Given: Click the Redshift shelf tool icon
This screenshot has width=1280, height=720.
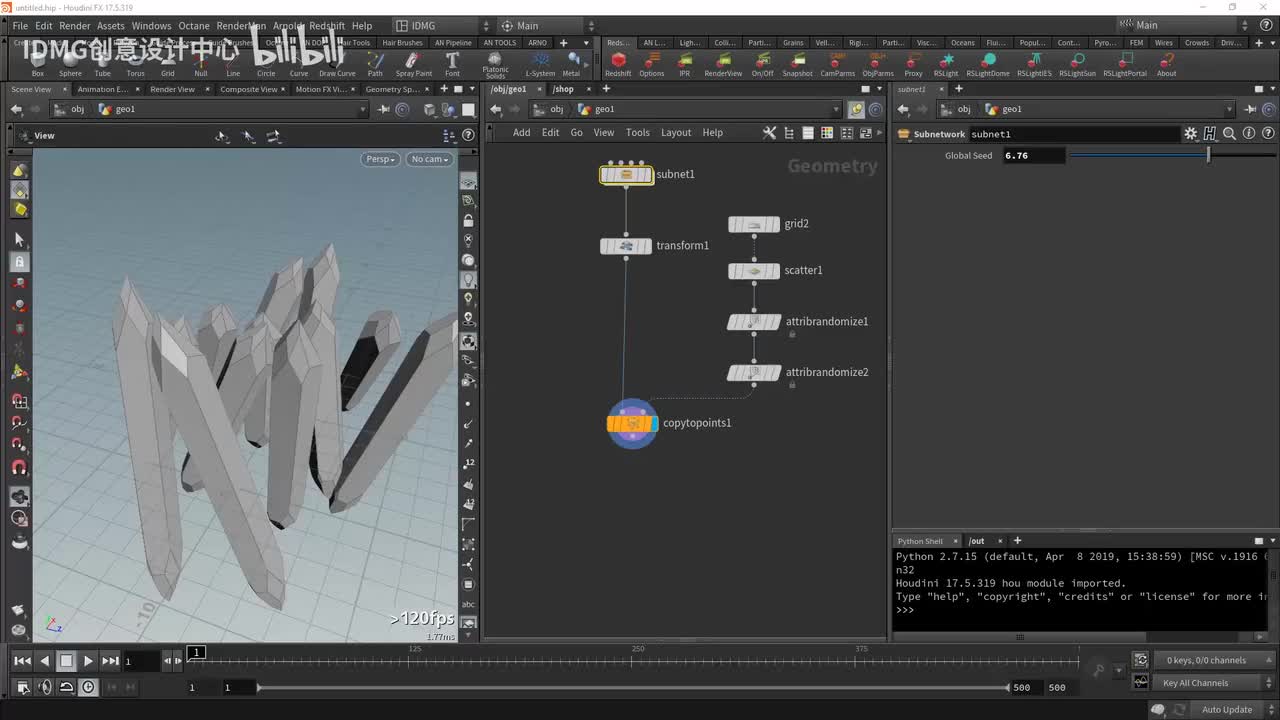Looking at the screenshot, I should (x=618, y=62).
